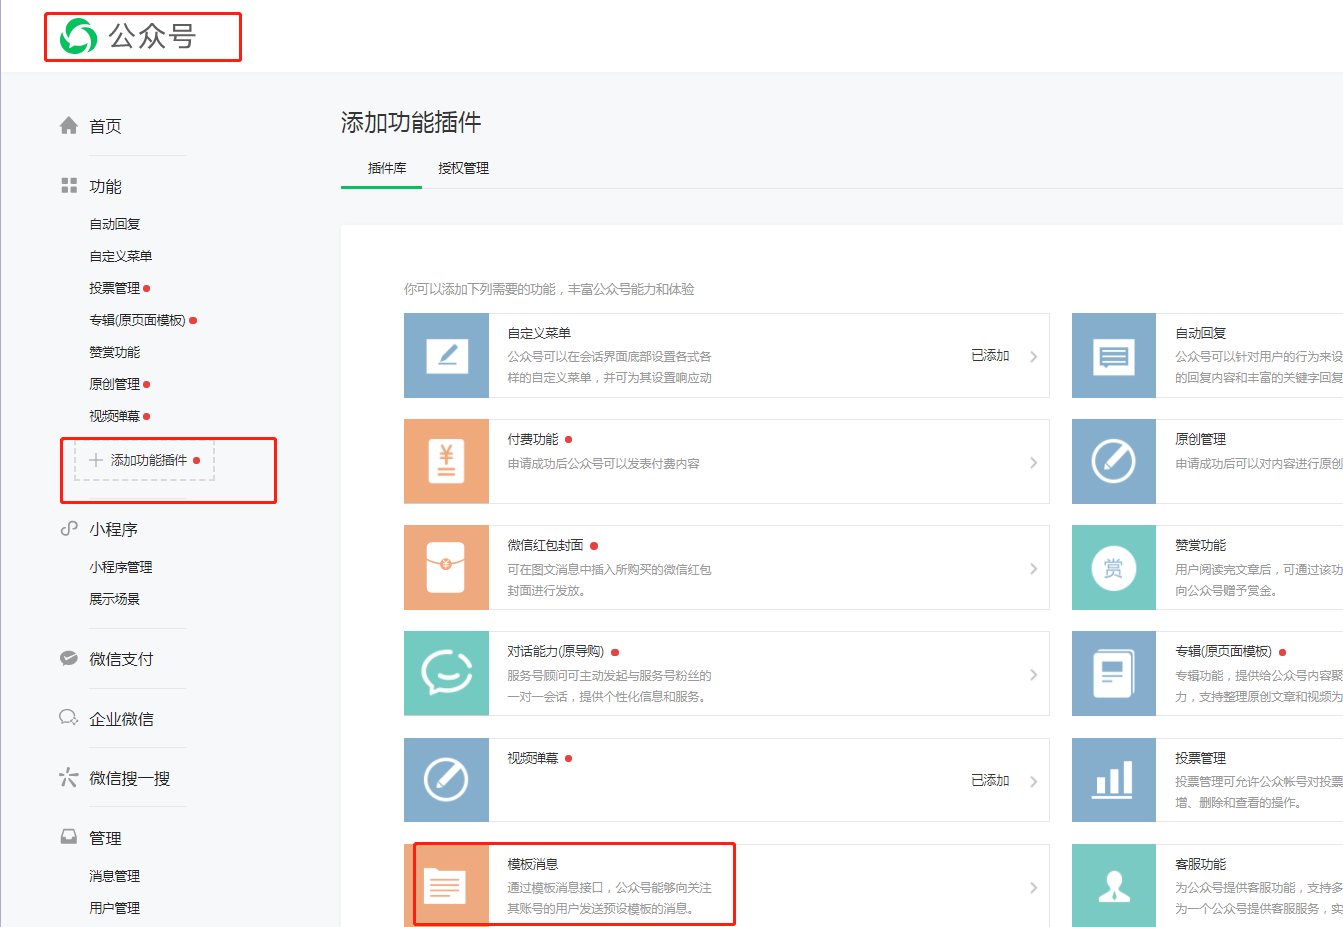This screenshot has width=1343, height=927.
Task: Open 微信红包封面 via its right chevron
Action: pyautogui.click(x=1033, y=568)
